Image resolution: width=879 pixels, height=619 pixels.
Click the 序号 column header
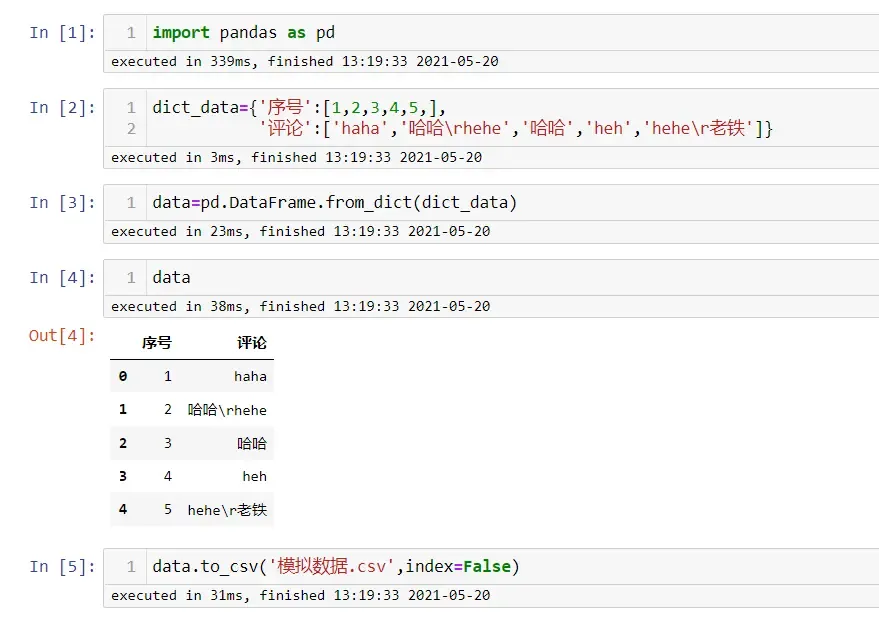156,343
